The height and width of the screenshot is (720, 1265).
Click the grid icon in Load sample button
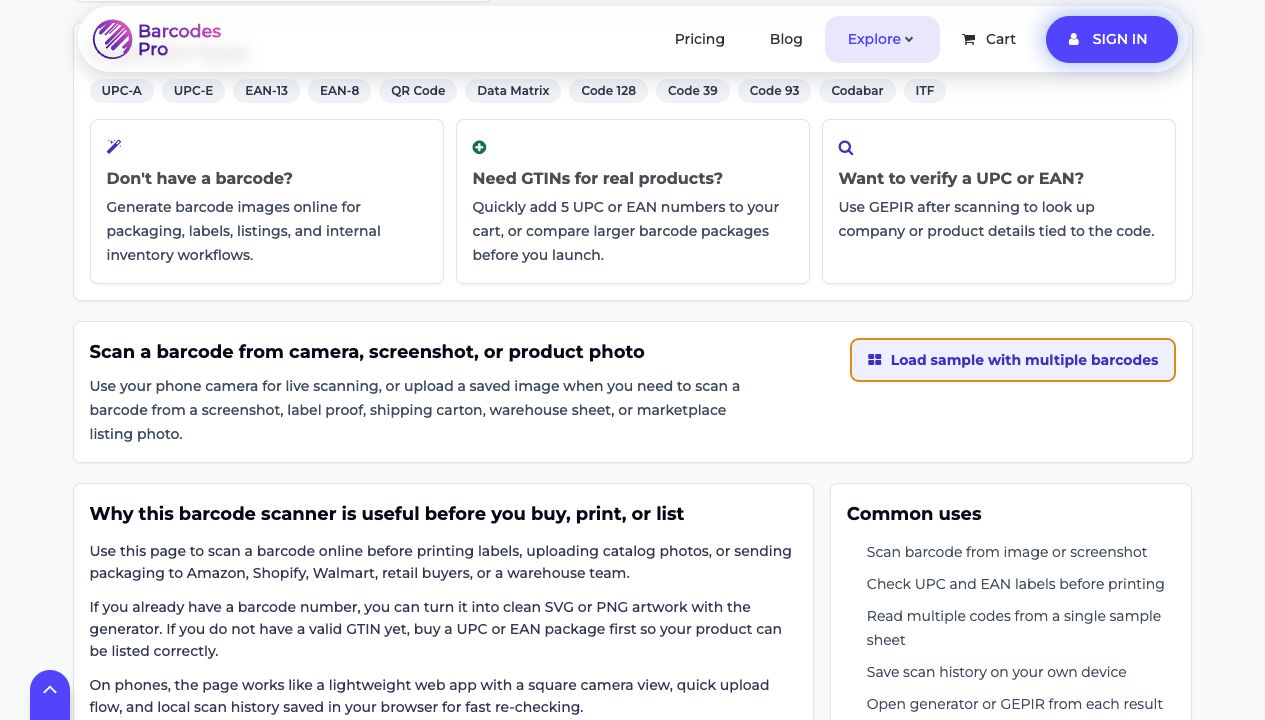[x=874, y=360]
